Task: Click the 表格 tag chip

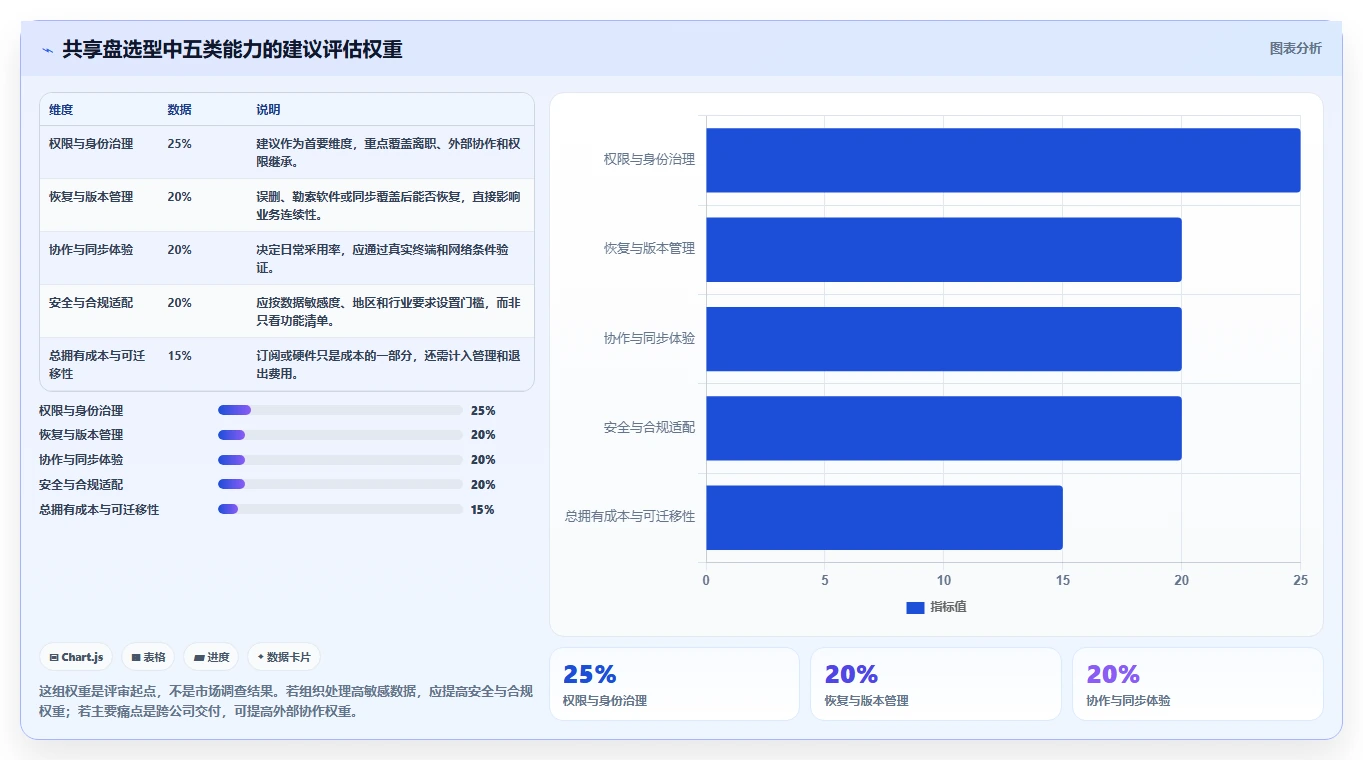Action: click(x=148, y=657)
